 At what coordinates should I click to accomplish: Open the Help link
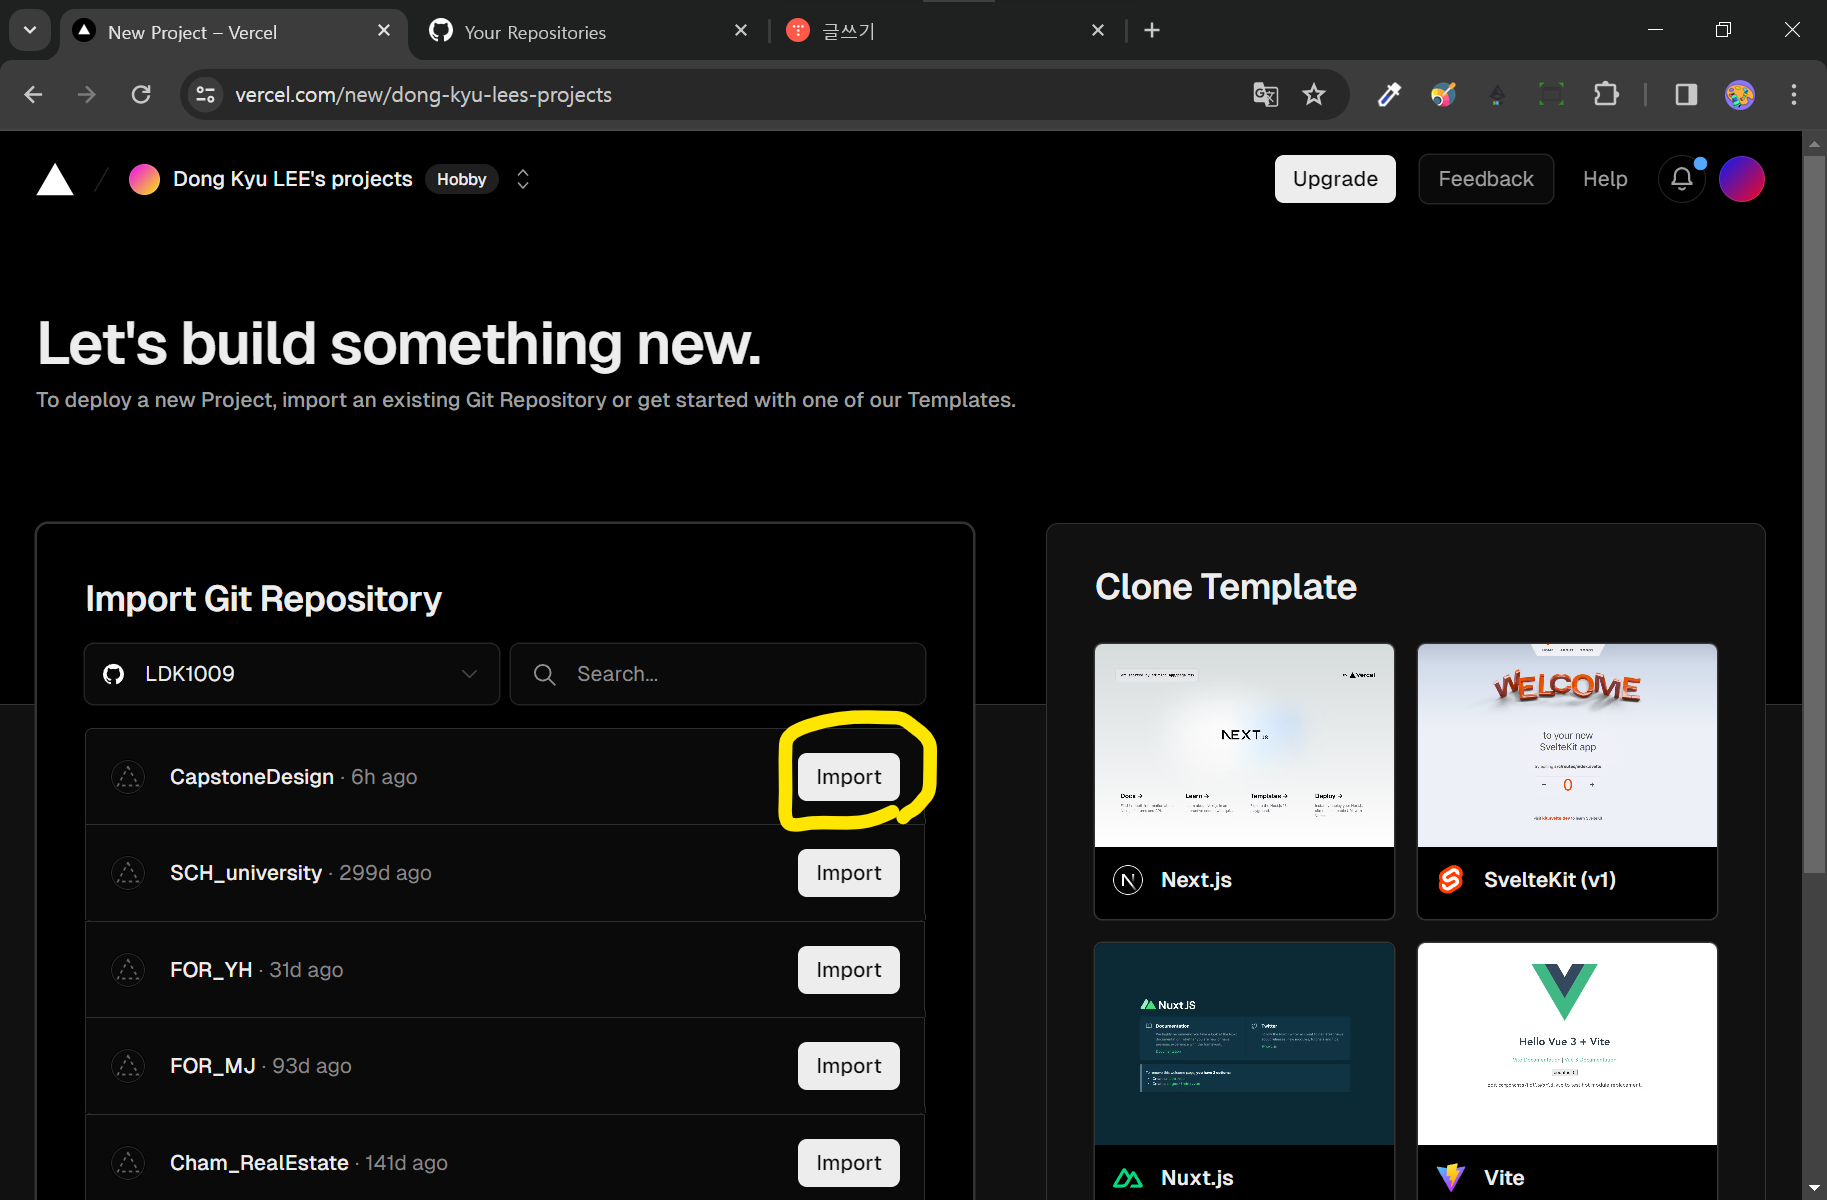pyautogui.click(x=1605, y=179)
